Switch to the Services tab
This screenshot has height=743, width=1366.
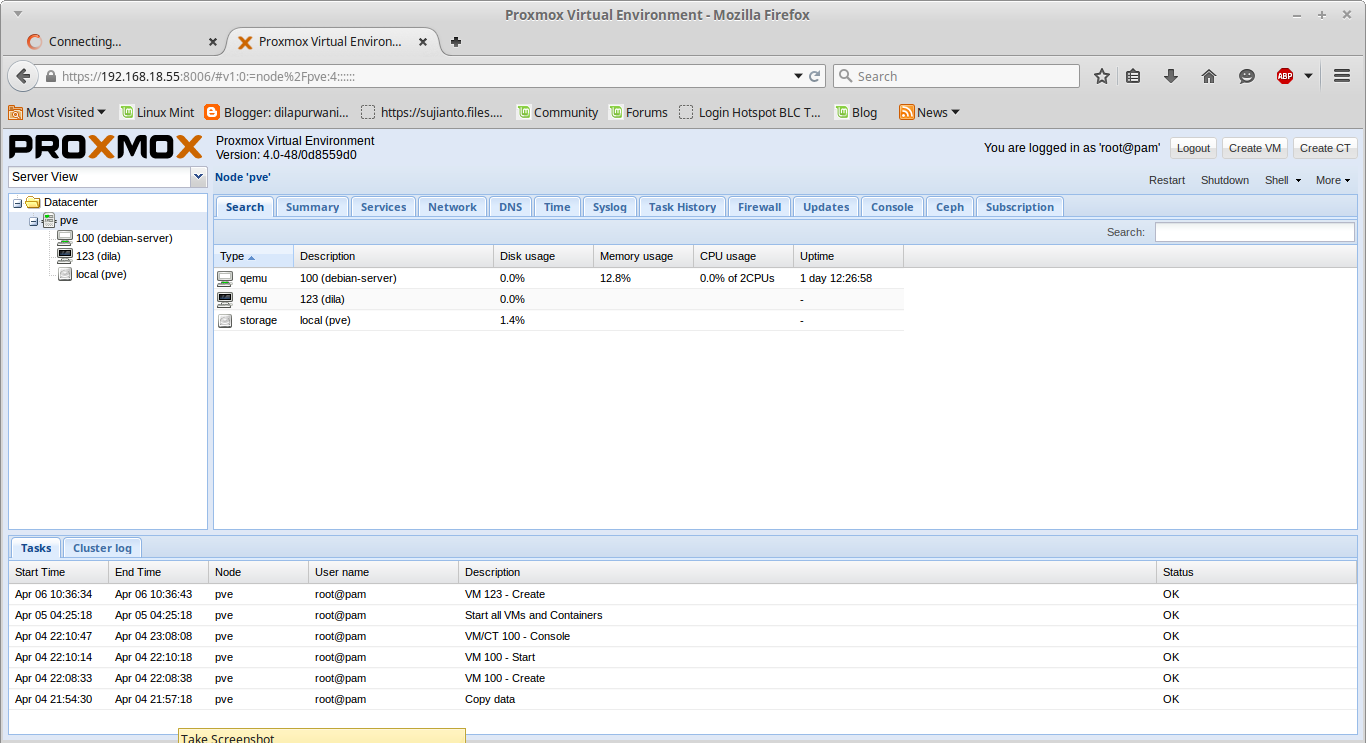click(x=383, y=207)
